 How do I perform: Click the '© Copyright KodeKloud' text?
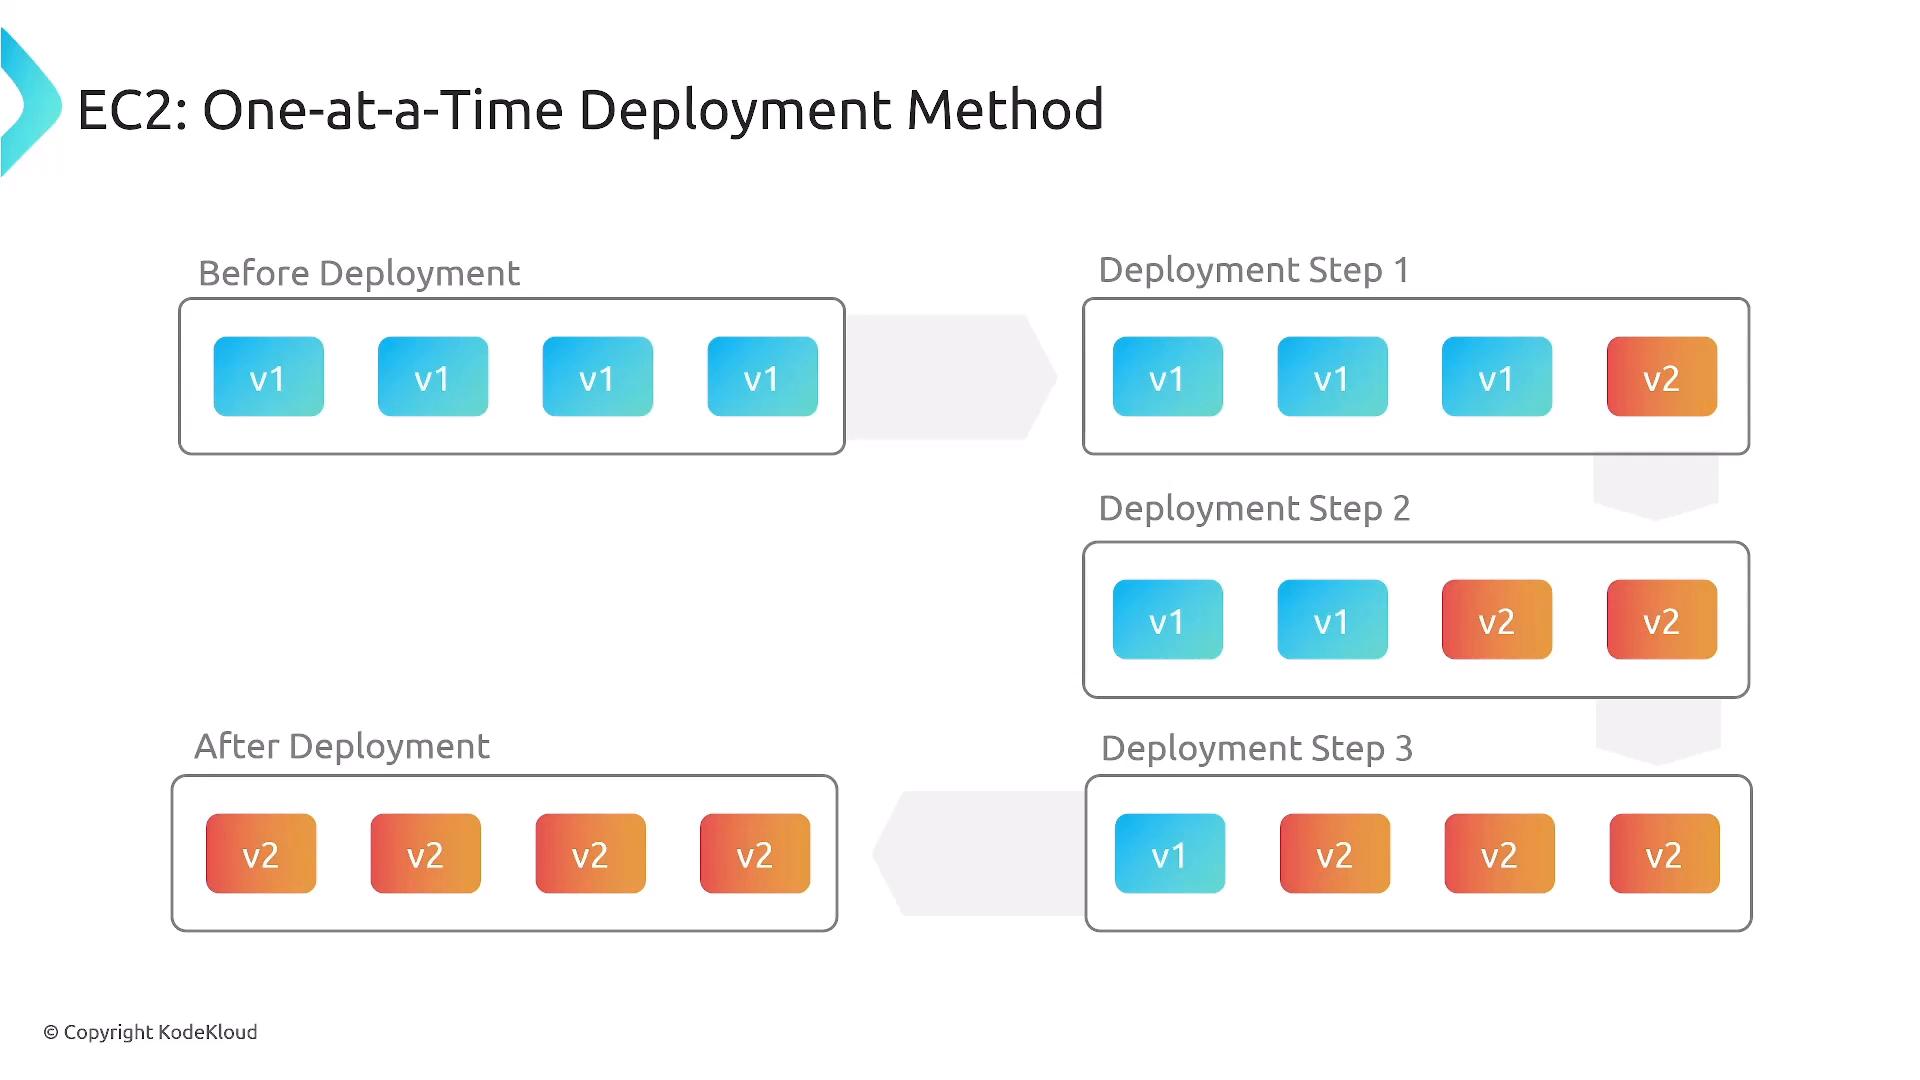pyautogui.click(x=150, y=1032)
